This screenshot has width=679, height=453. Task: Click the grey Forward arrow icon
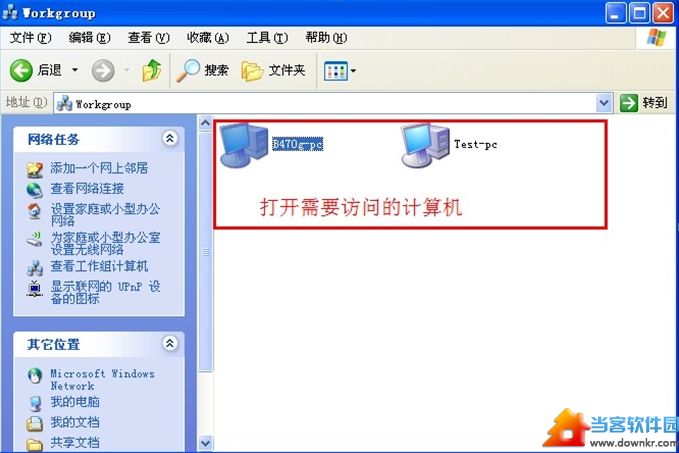pyautogui.click(x=103, y=70)
